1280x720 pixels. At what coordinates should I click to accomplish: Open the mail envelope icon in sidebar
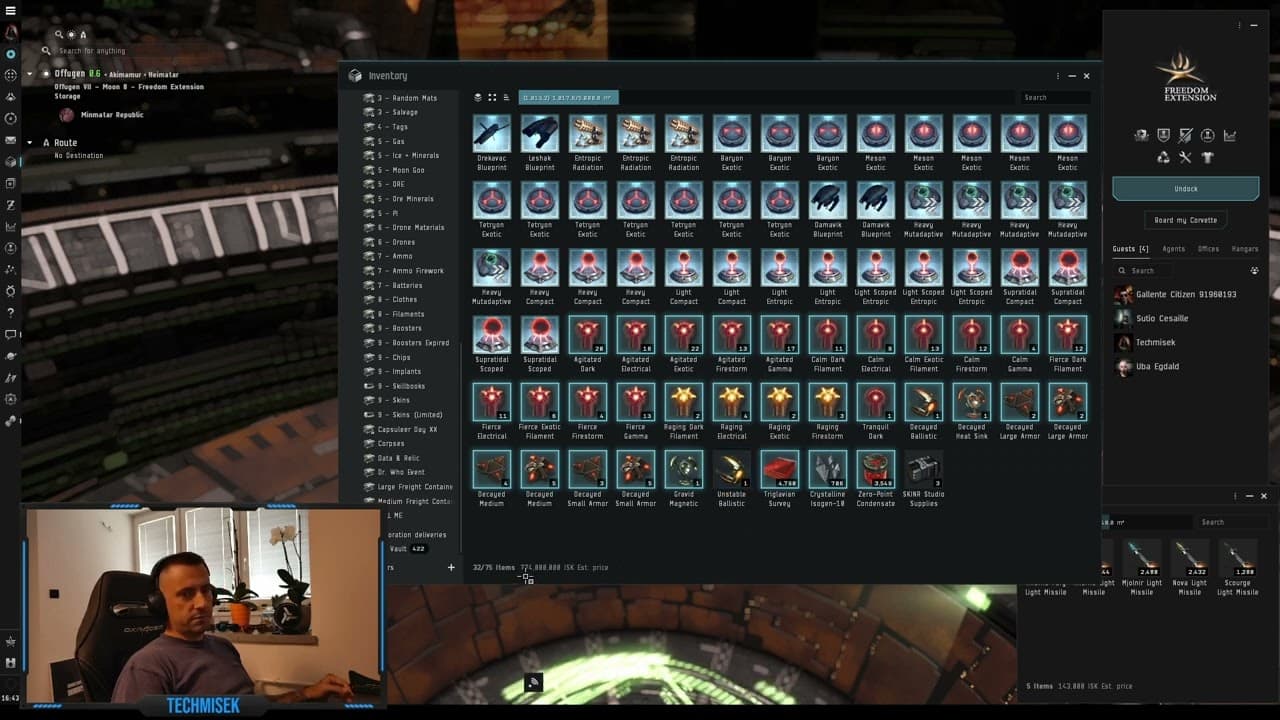[10, 140]
